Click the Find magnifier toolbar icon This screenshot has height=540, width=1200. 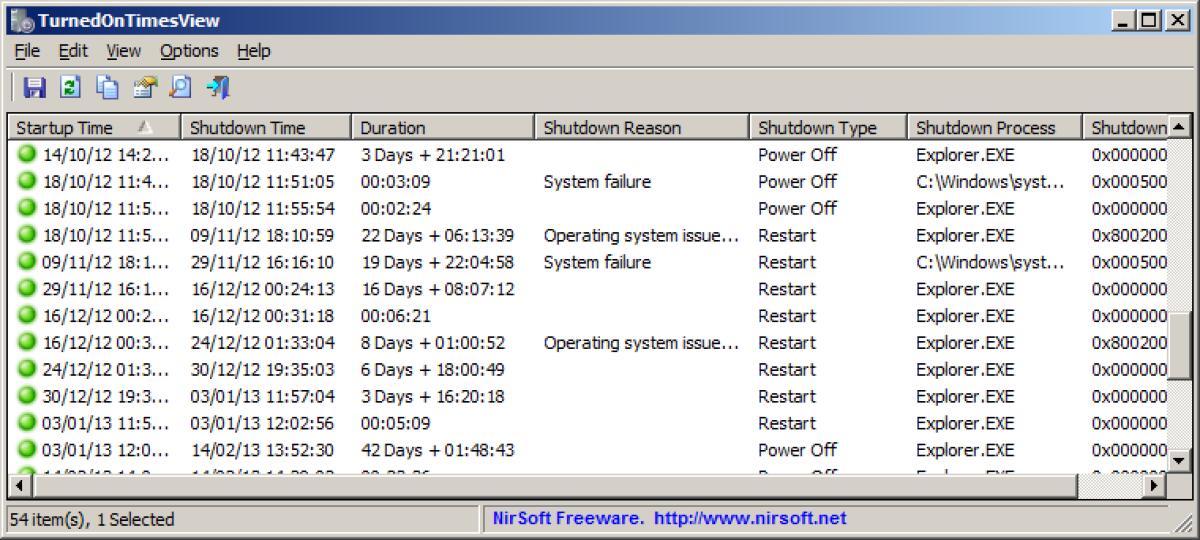(x=180, y=88)
